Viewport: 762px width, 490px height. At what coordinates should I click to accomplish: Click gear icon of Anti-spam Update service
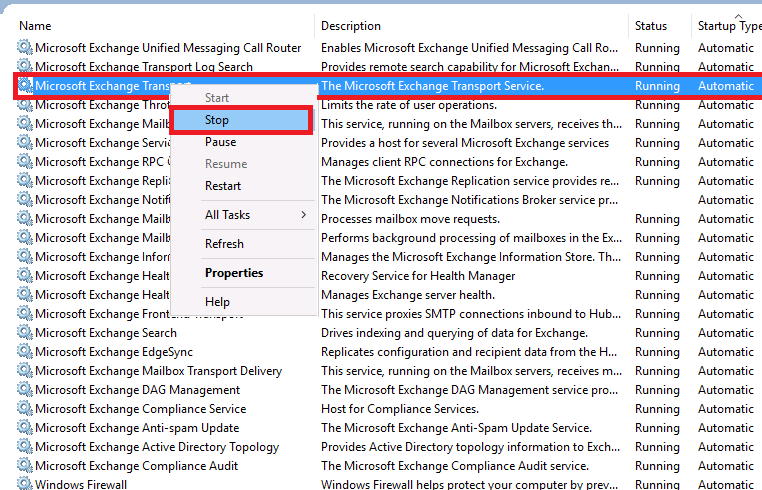(24, 428)
